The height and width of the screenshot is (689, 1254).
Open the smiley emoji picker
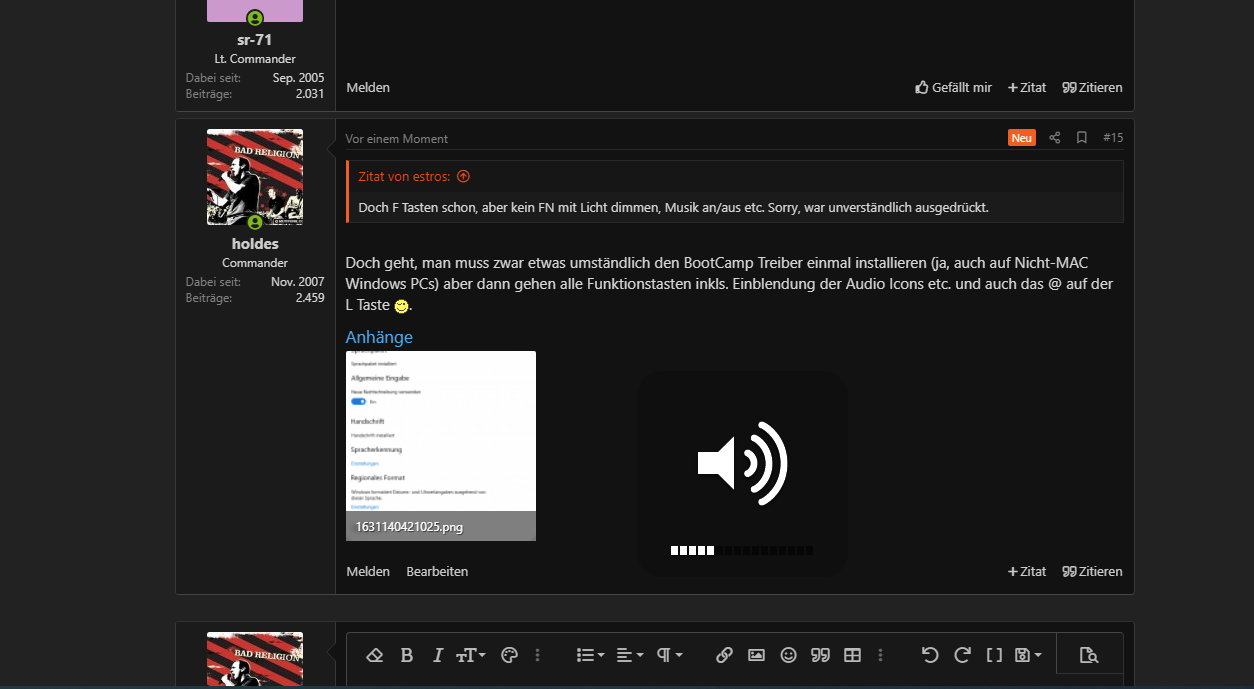789,655
